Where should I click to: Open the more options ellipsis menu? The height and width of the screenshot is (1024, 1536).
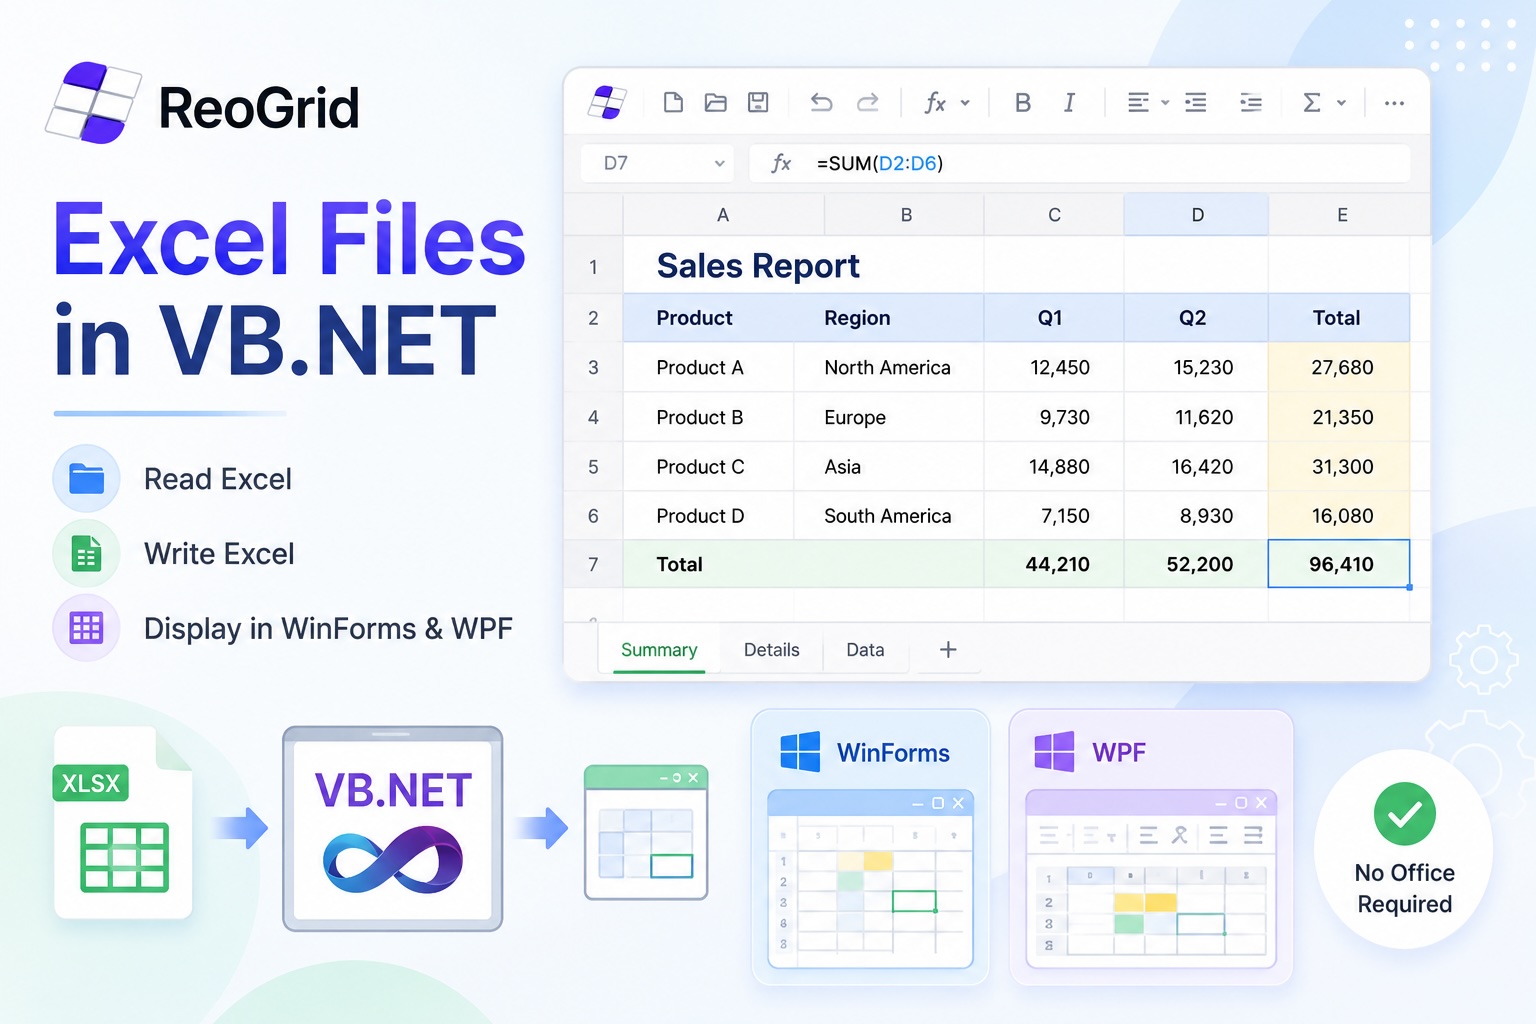tap(1394, 103)
